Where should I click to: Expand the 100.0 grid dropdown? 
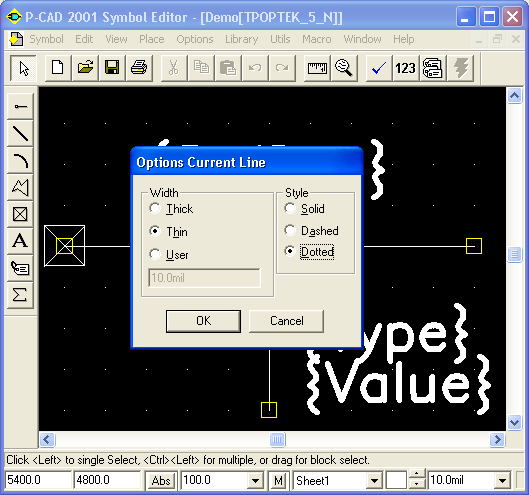tap(255, 480)
